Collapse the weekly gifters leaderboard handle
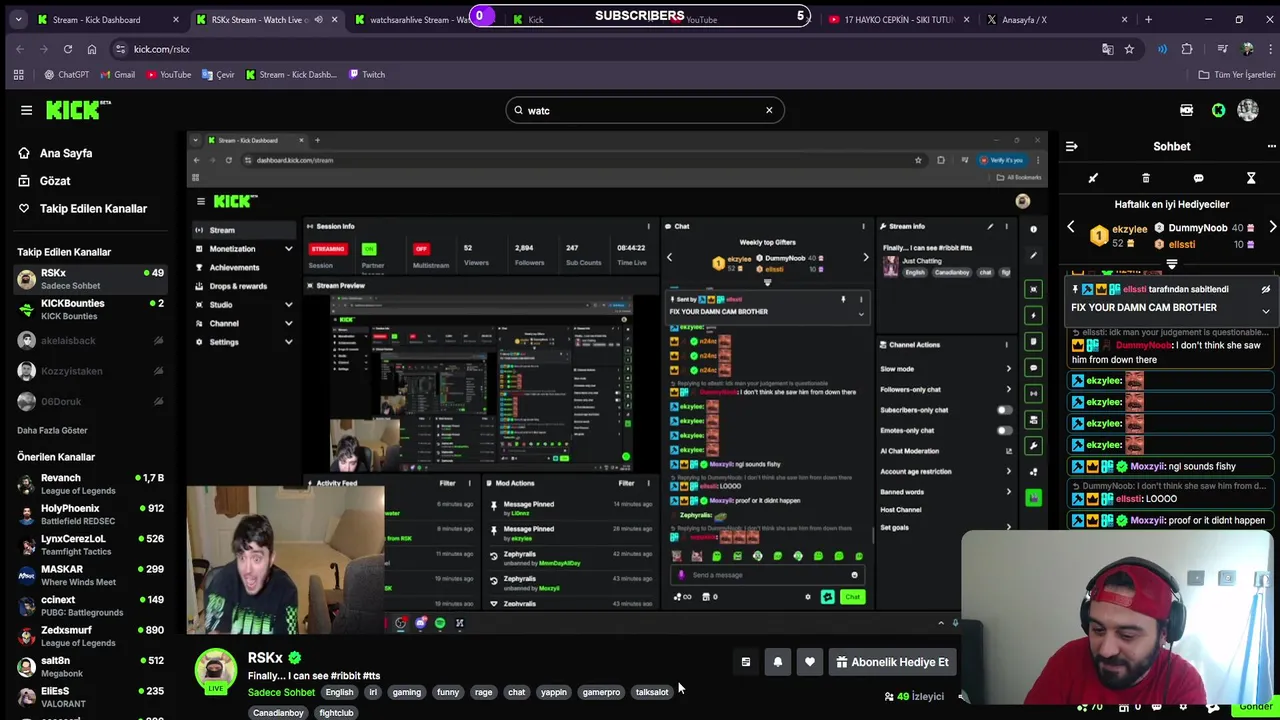1280x720 pixels. 1171,265
